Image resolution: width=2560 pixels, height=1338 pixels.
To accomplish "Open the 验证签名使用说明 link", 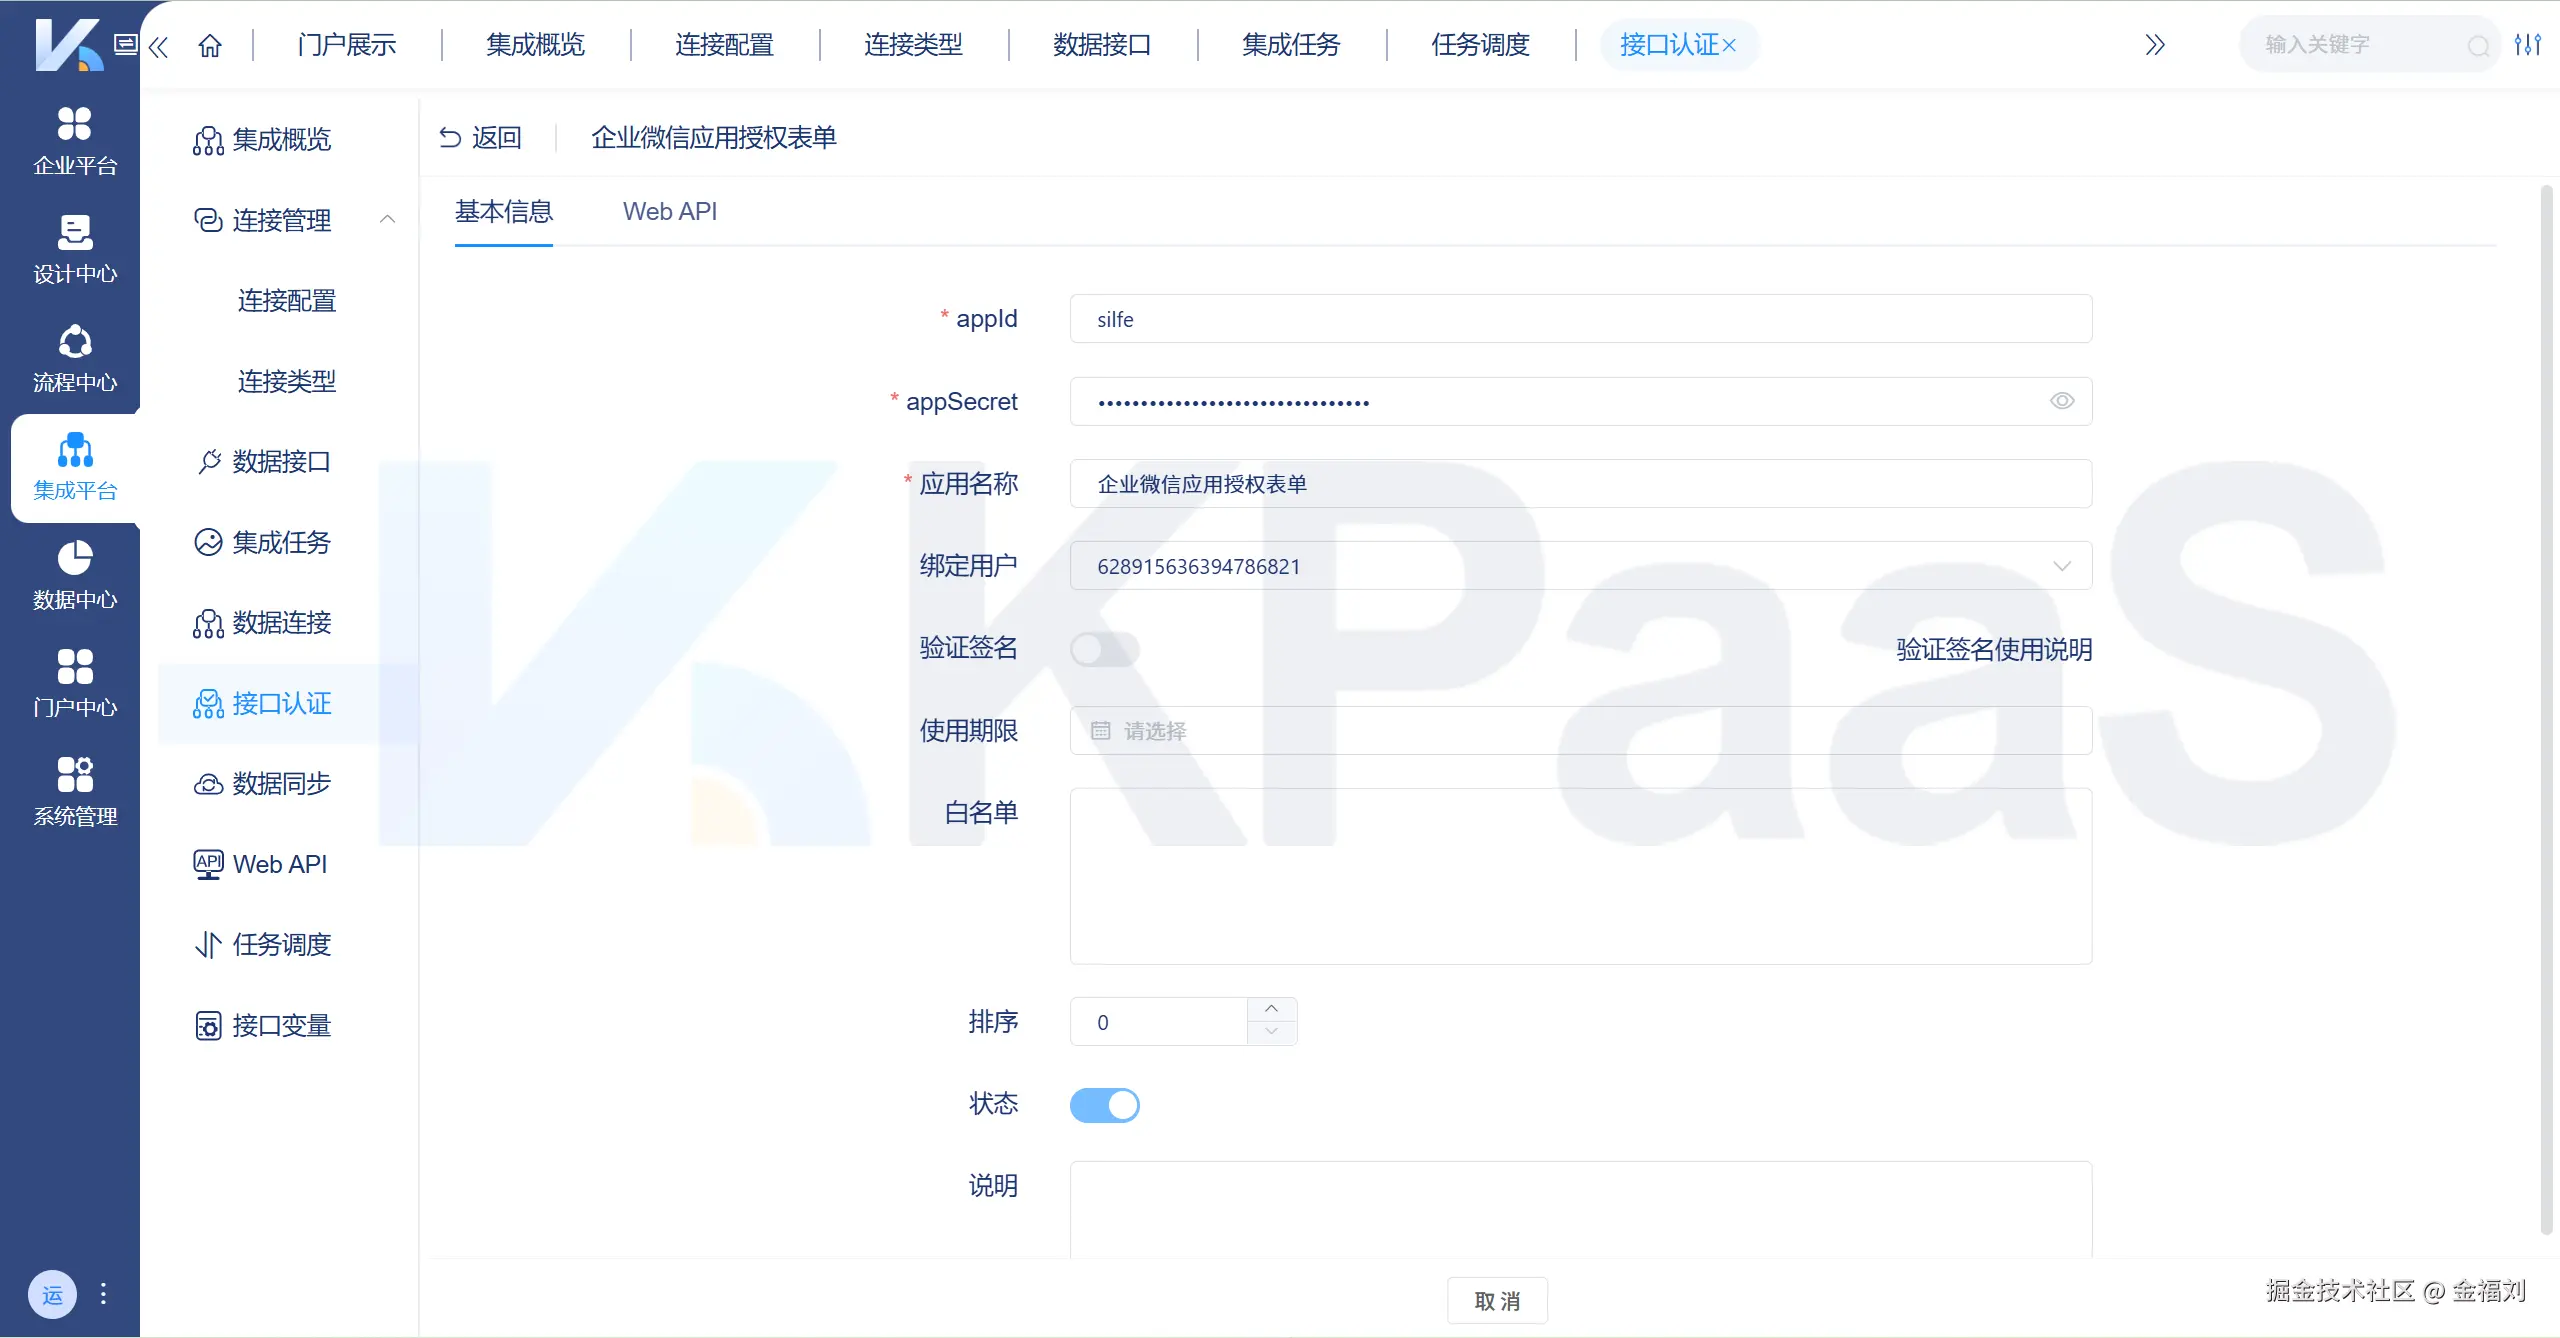I will (1993, 650).
